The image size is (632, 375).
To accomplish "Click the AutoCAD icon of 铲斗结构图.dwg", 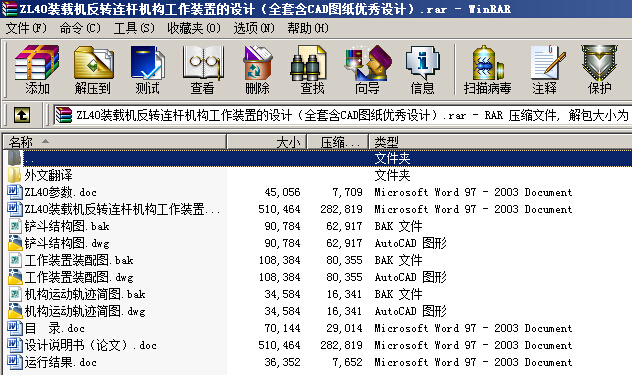I will coord(15,243).
